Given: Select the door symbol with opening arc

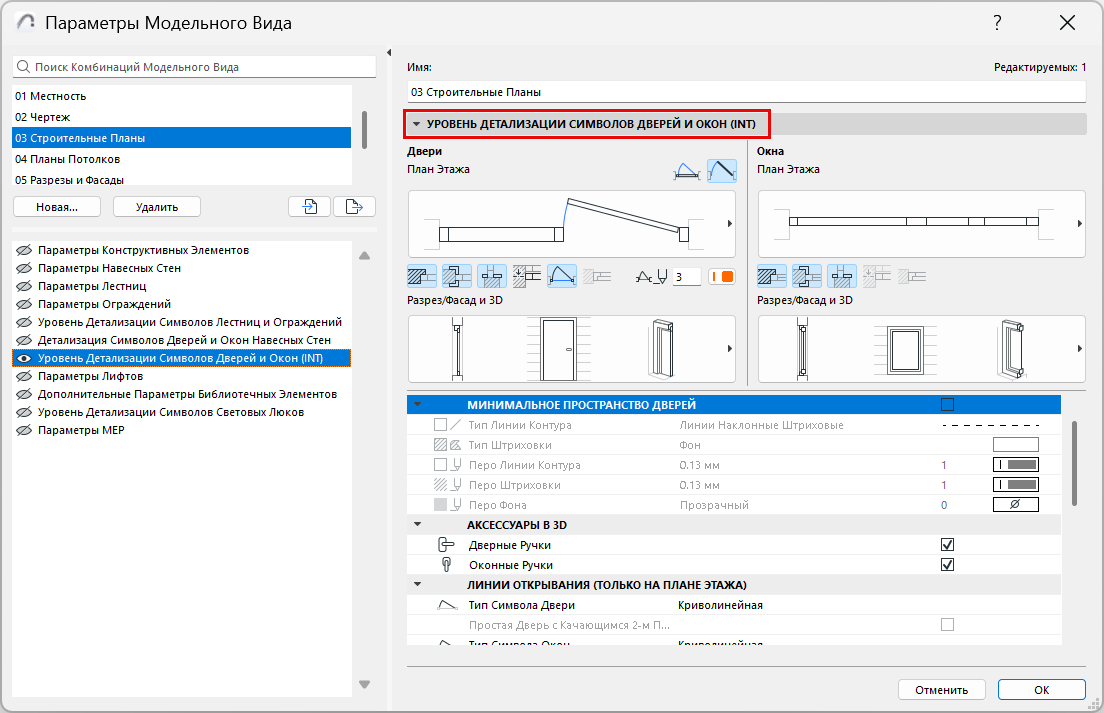Looking at the screenshot, I should click(685, 171).
